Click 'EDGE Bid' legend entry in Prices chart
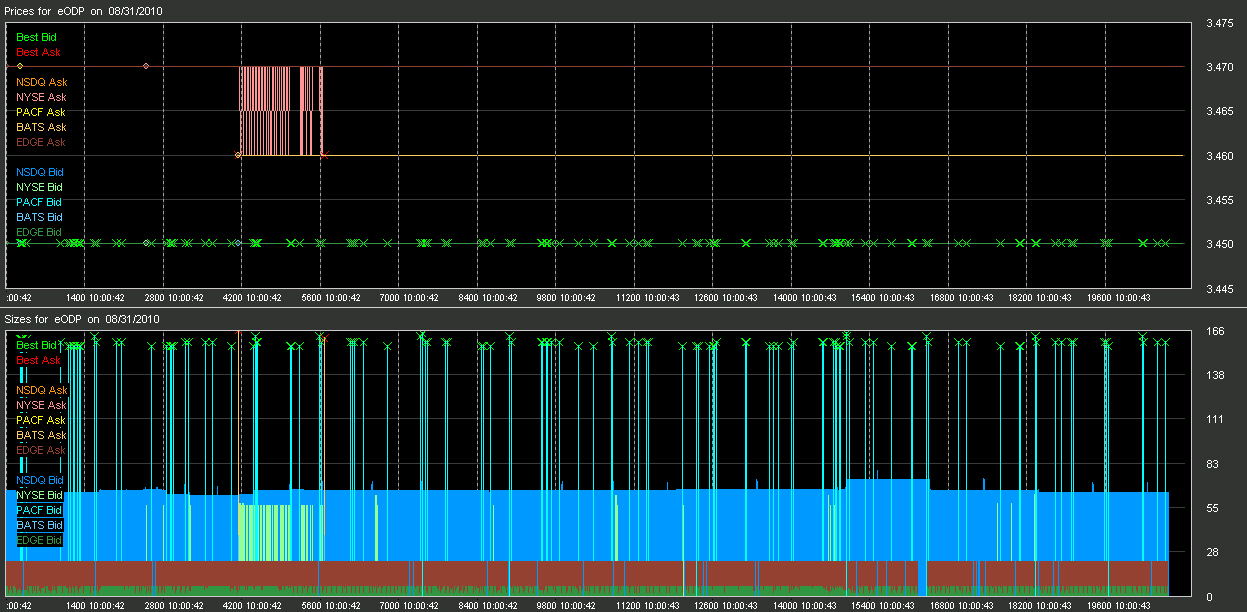Image resolution: width=1247 pixels, height=612 pixels. (x=39, y=232)
